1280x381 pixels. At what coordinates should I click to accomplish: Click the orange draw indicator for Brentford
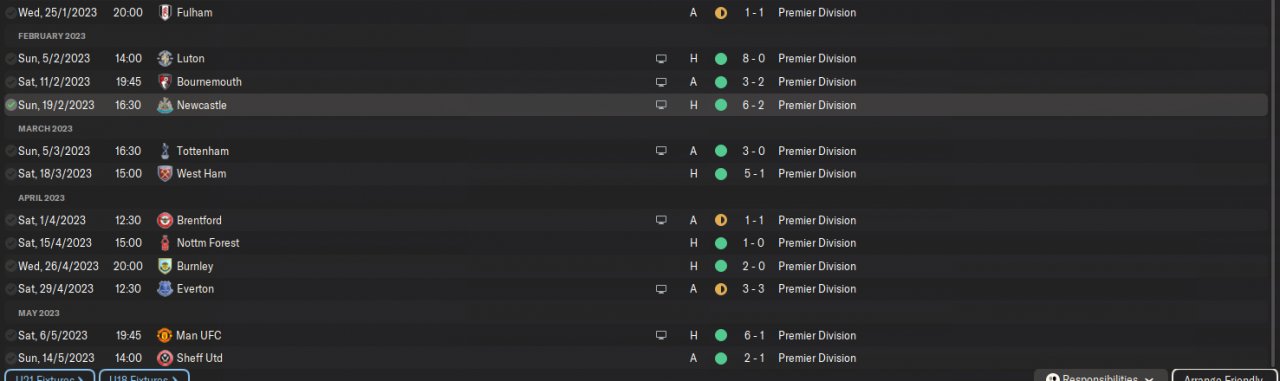[x=721, y=220]
